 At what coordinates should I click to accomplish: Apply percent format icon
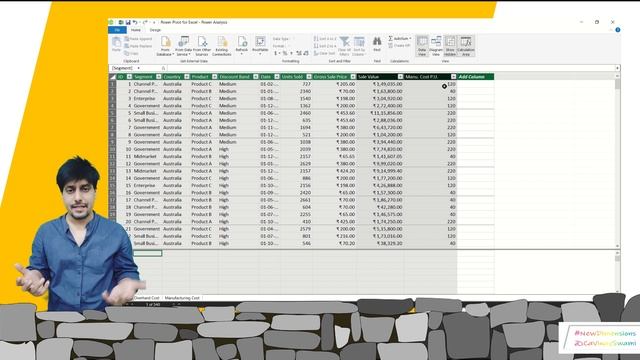(x=285, y=53)
